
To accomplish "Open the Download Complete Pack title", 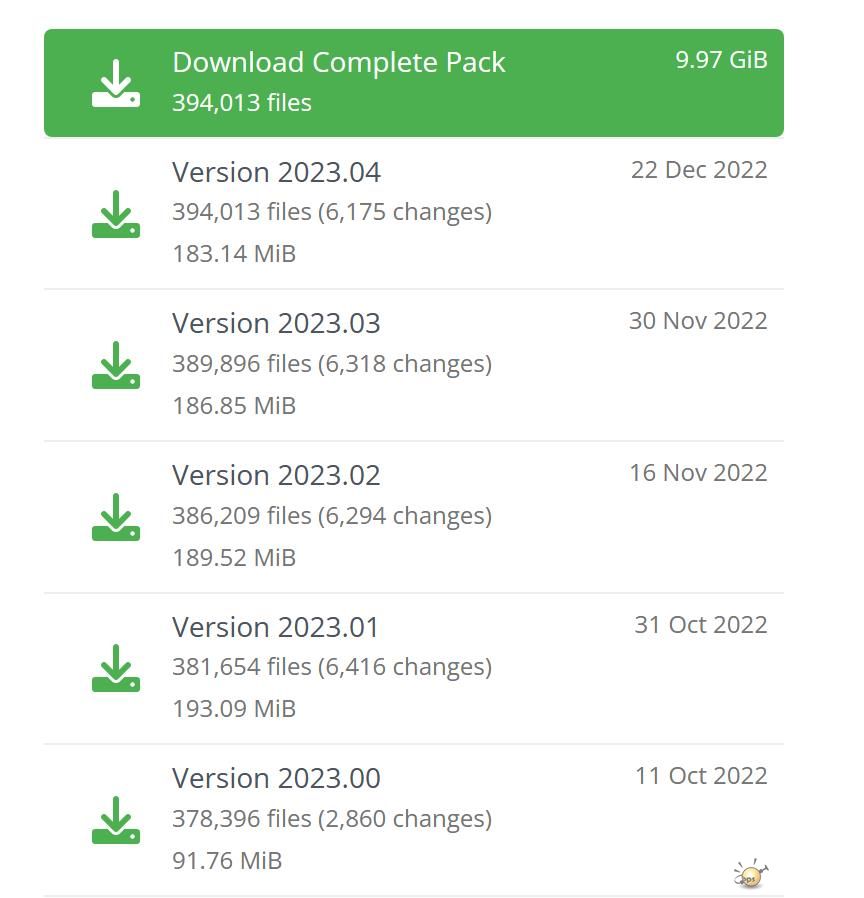I will (338, 62).
